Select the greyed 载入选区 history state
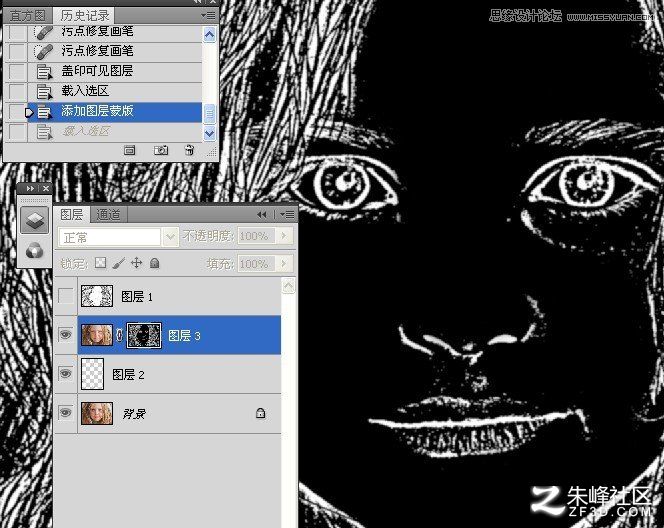This screenshot has width=664, height=528. pos(115,131)
